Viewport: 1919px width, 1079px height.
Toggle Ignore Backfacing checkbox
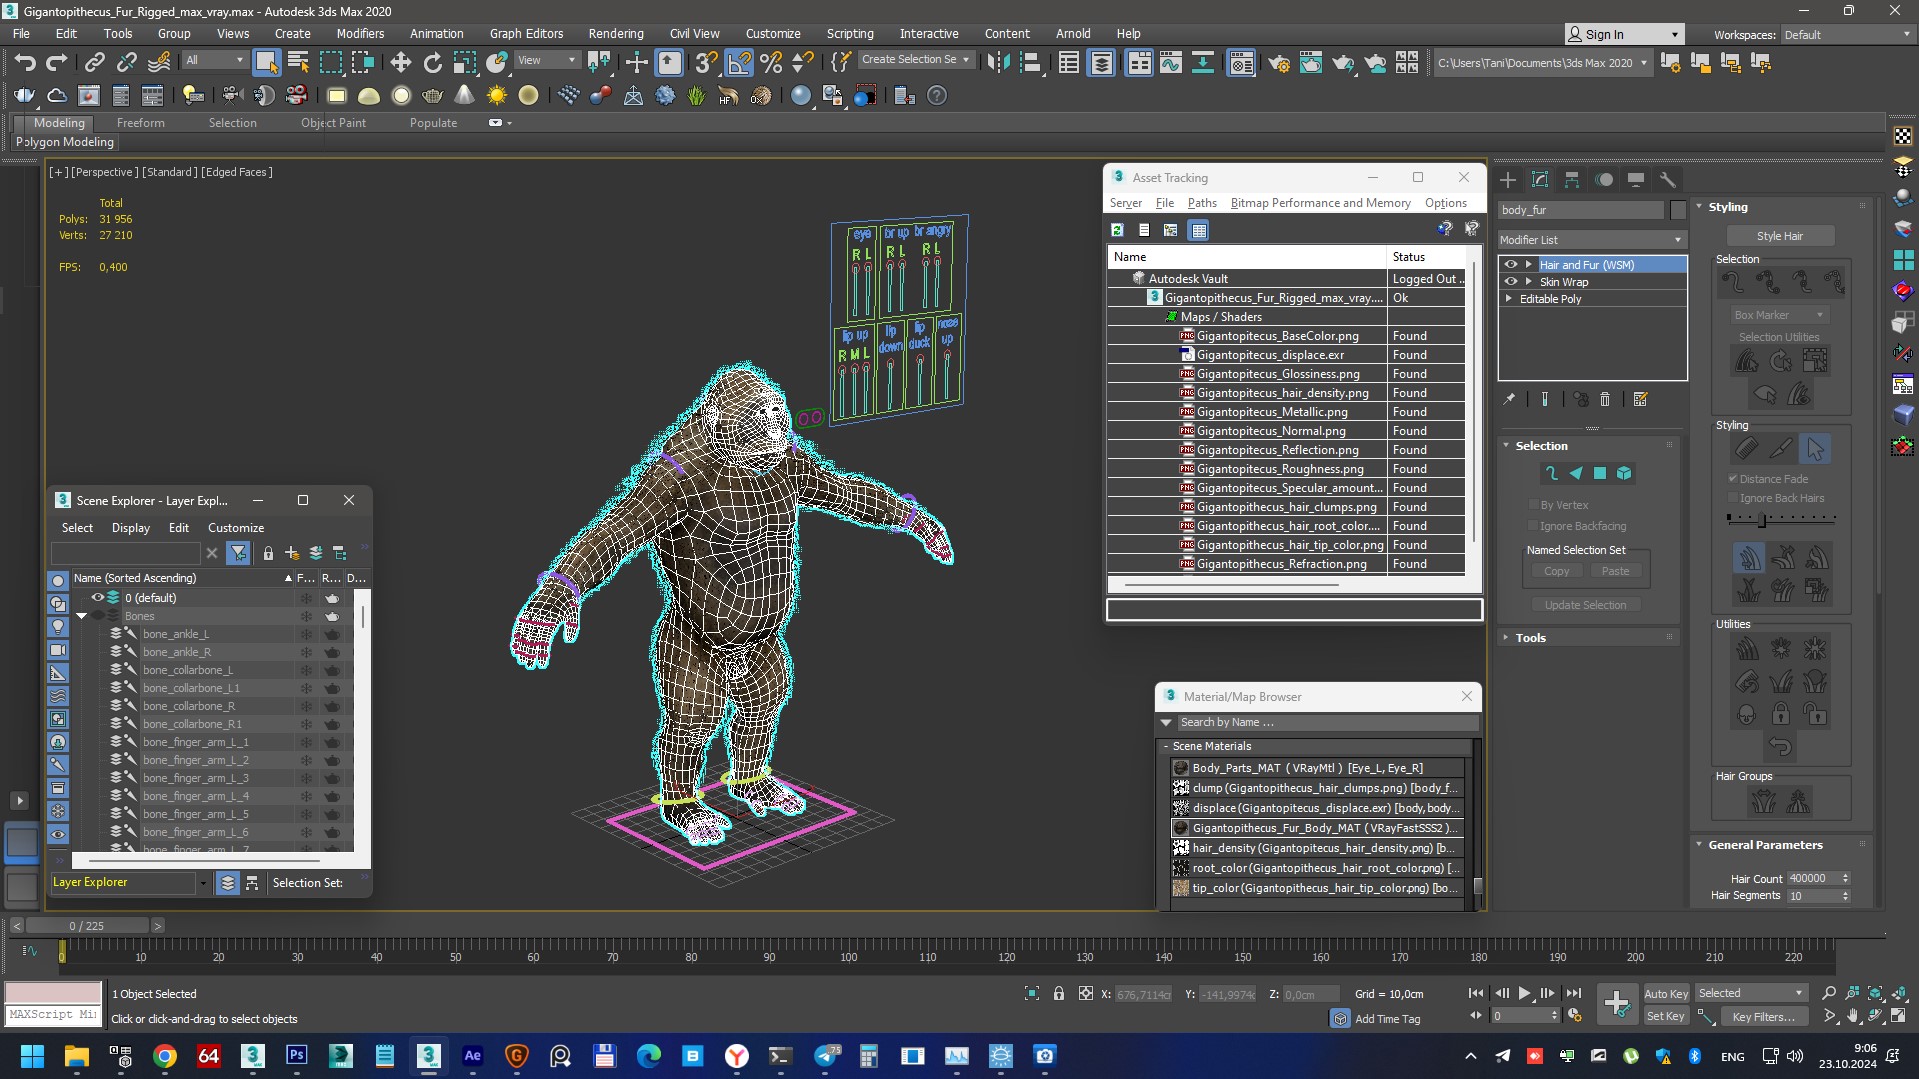[x=1533, y=526]
